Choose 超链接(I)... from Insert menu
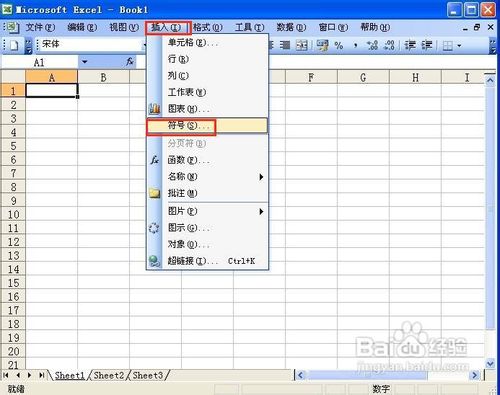Screen dimensions: 500x395 point(207,261)
